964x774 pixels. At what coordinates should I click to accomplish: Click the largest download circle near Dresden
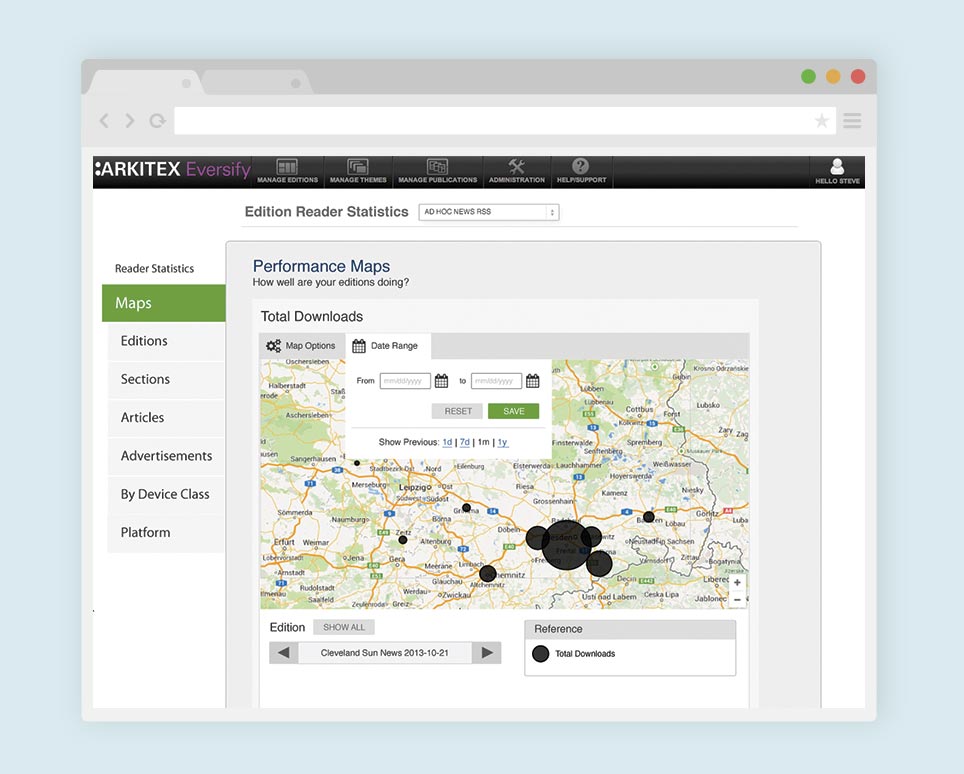[x=566, y=545]
